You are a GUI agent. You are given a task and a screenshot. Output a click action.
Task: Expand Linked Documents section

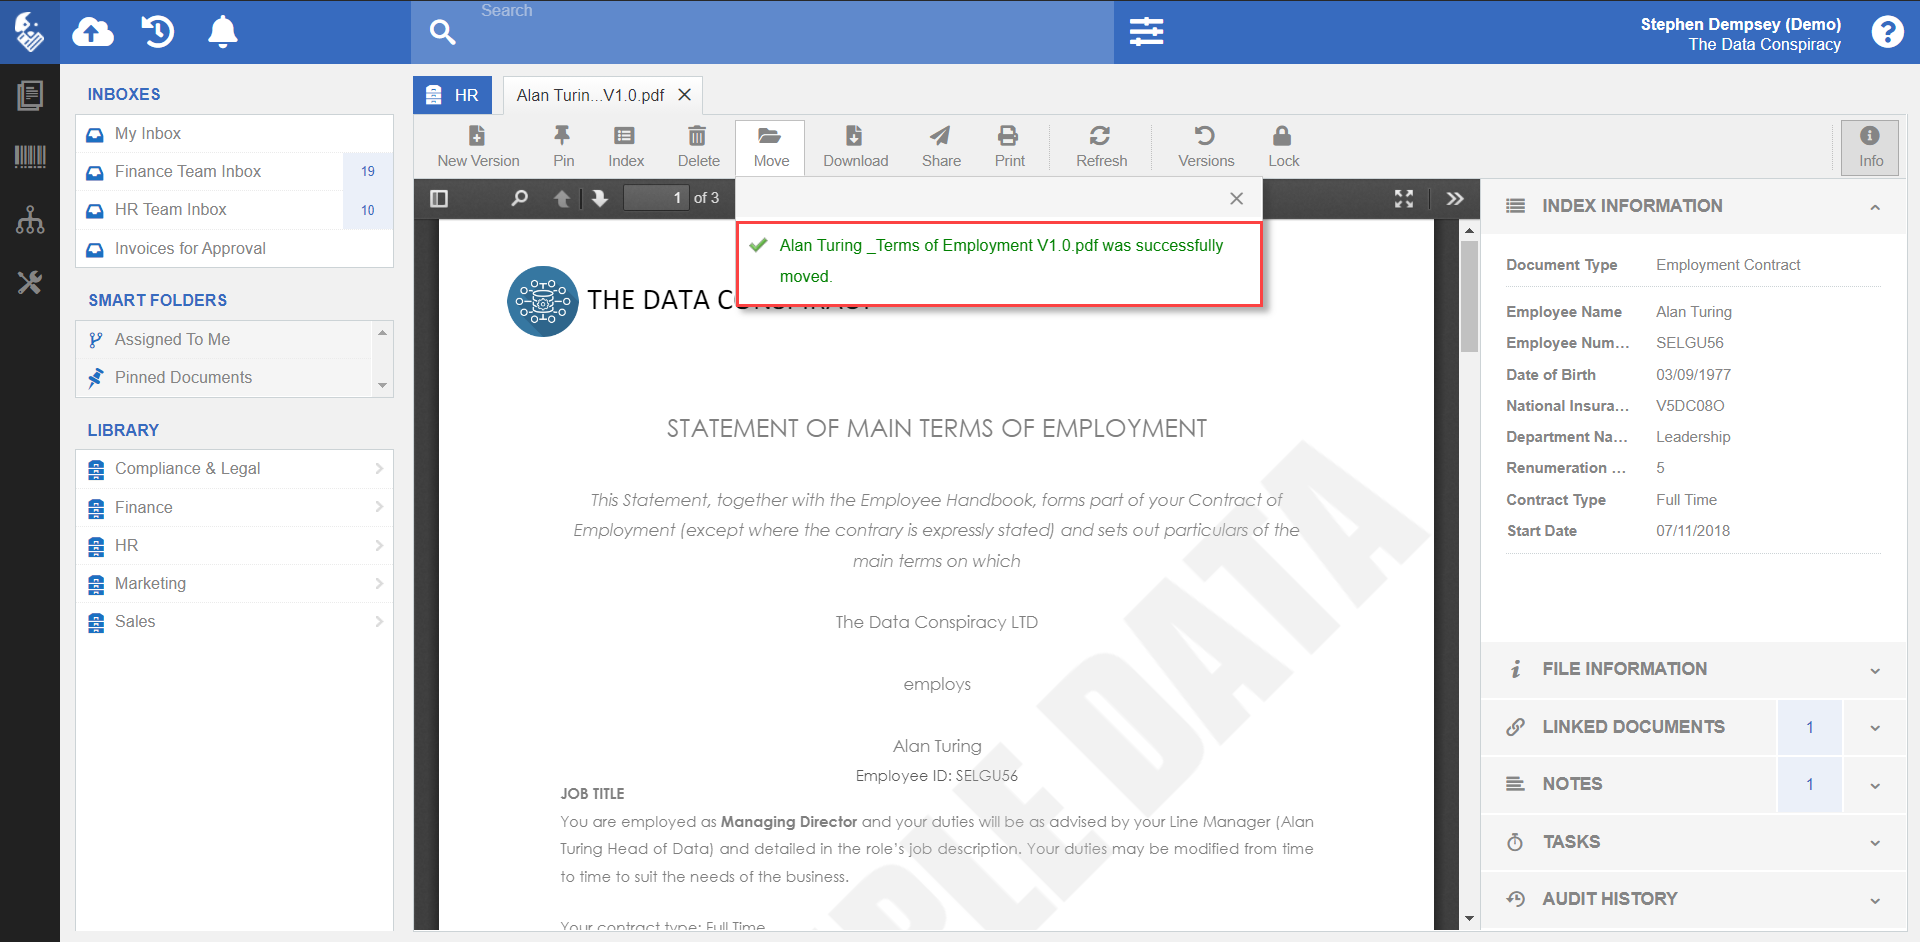click(1875, 728)
